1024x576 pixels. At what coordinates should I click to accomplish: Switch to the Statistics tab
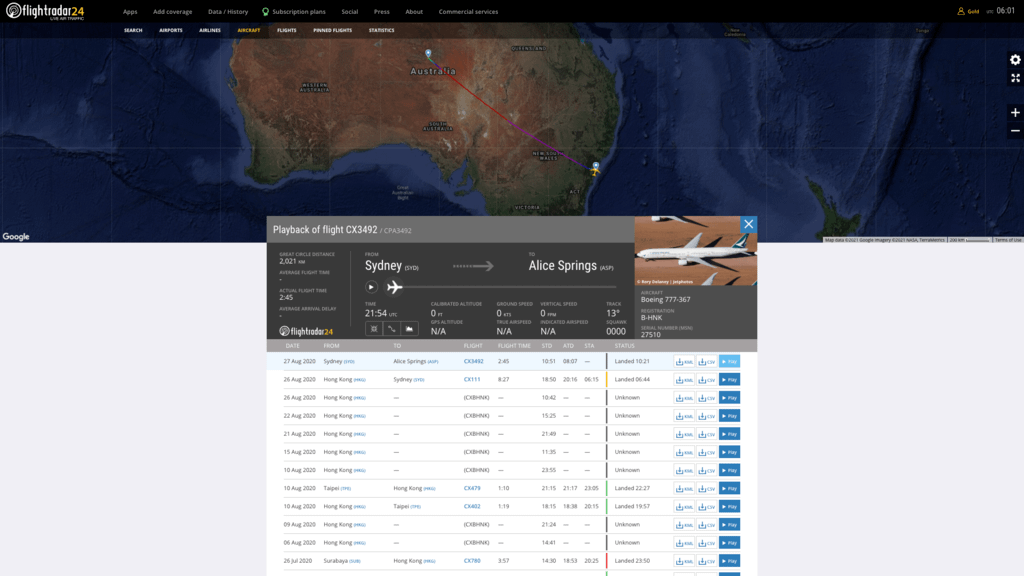[381, 30]
